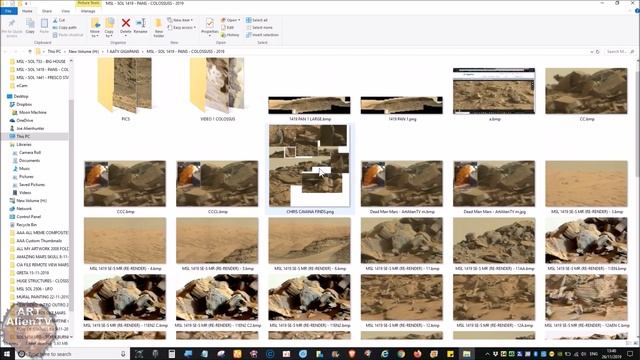
Task: Click the Brave browser taskbar icon
Action: point(352,354)
